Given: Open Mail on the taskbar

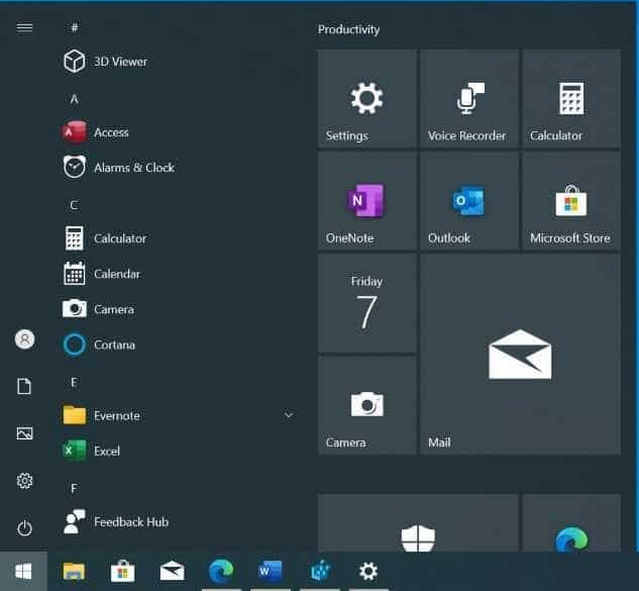Looking at the screenshot, I should coord(172,571).
